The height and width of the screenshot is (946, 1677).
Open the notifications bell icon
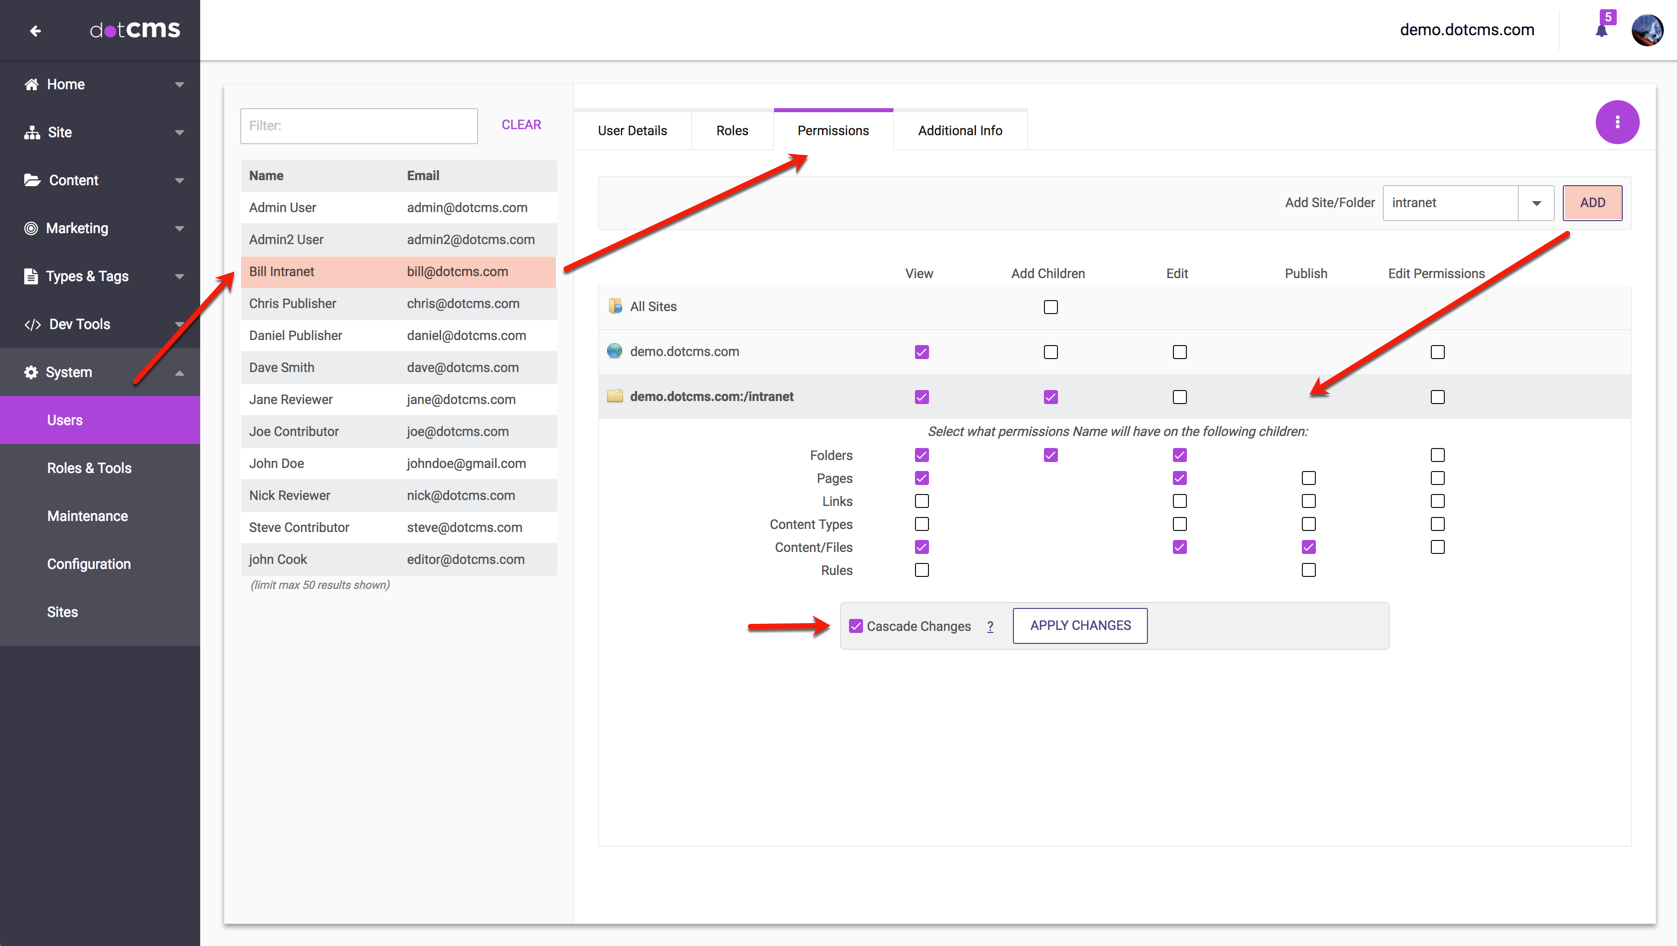point(1602,29)
